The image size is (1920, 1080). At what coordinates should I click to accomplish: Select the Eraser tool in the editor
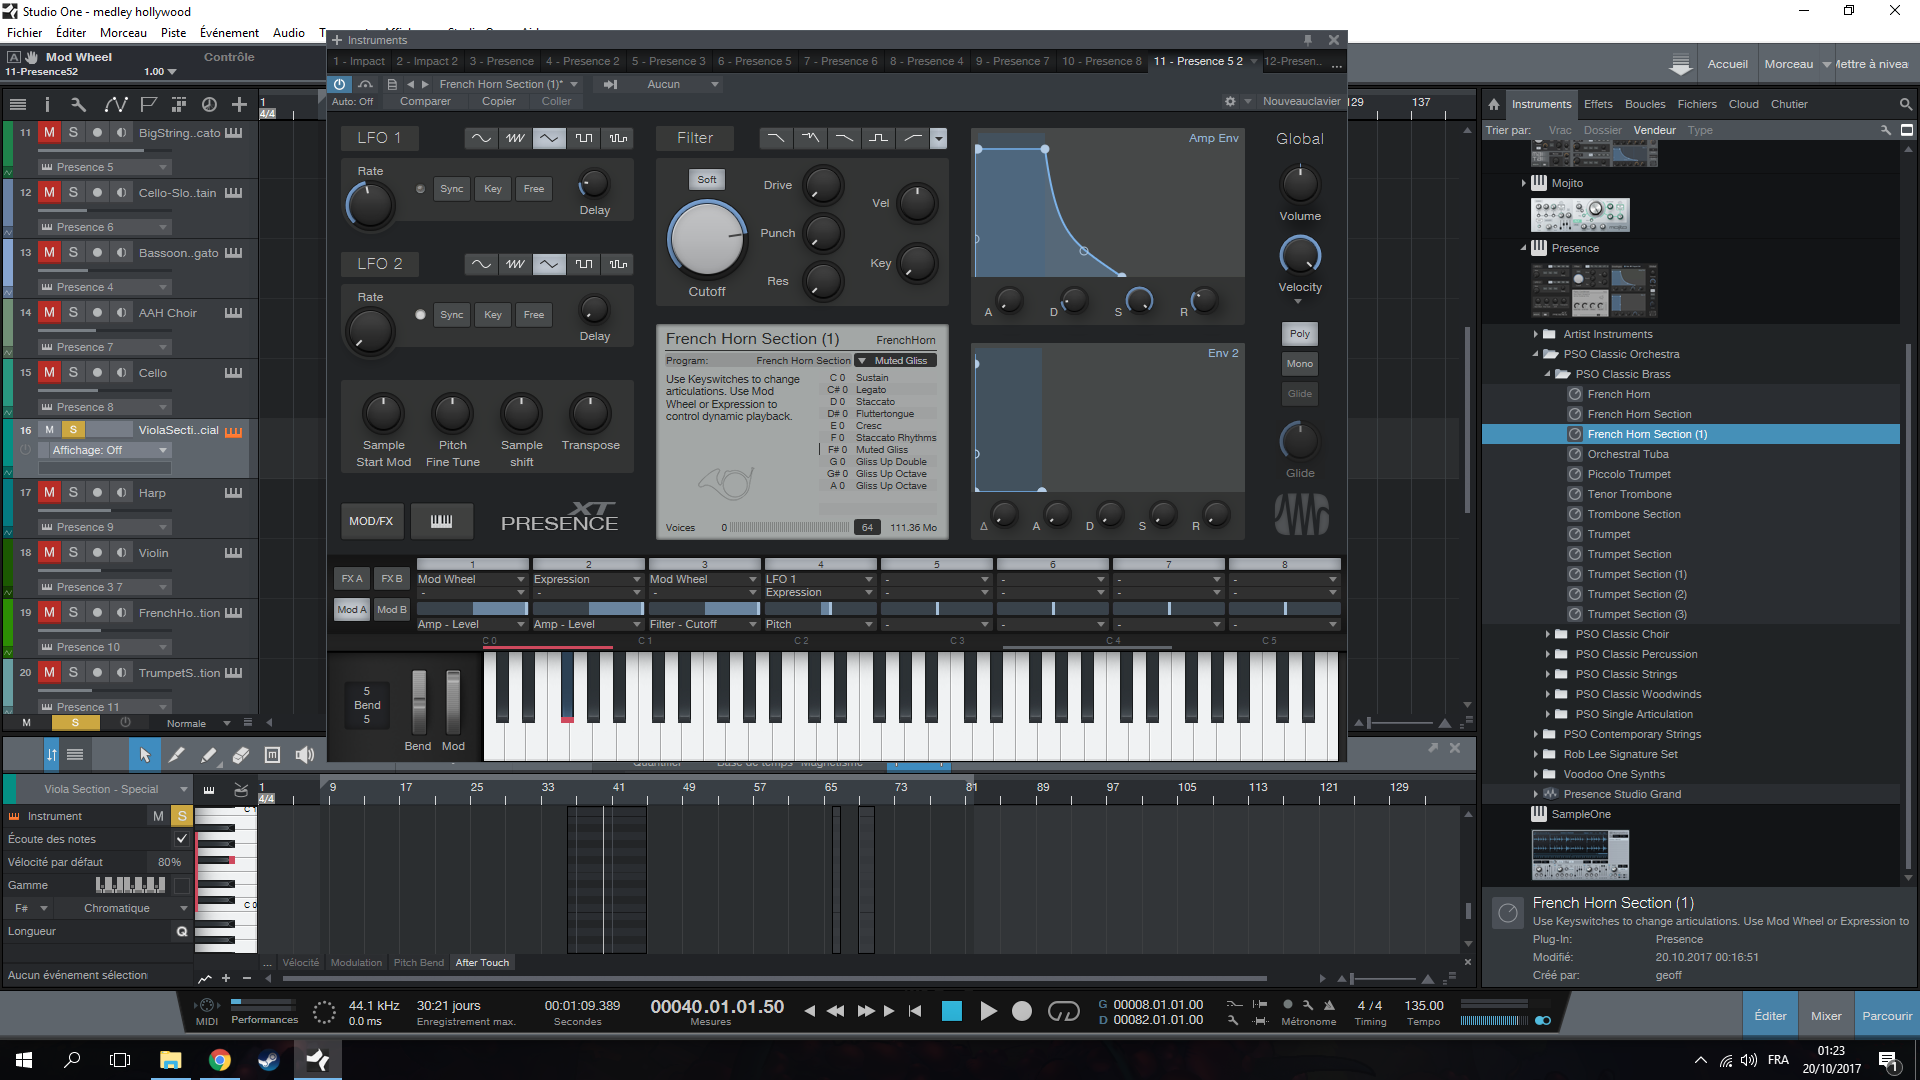click(x=240, y=756)
